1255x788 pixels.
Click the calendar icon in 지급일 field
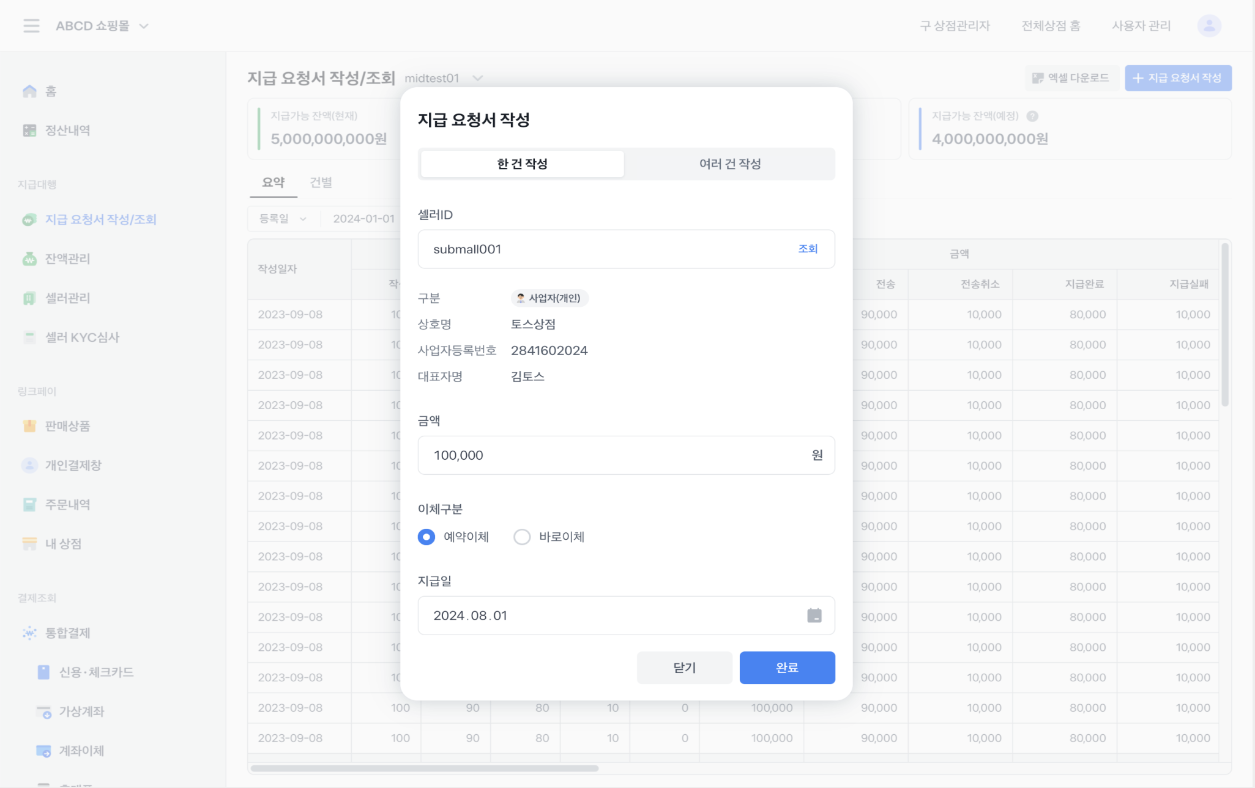coord(814,616)
